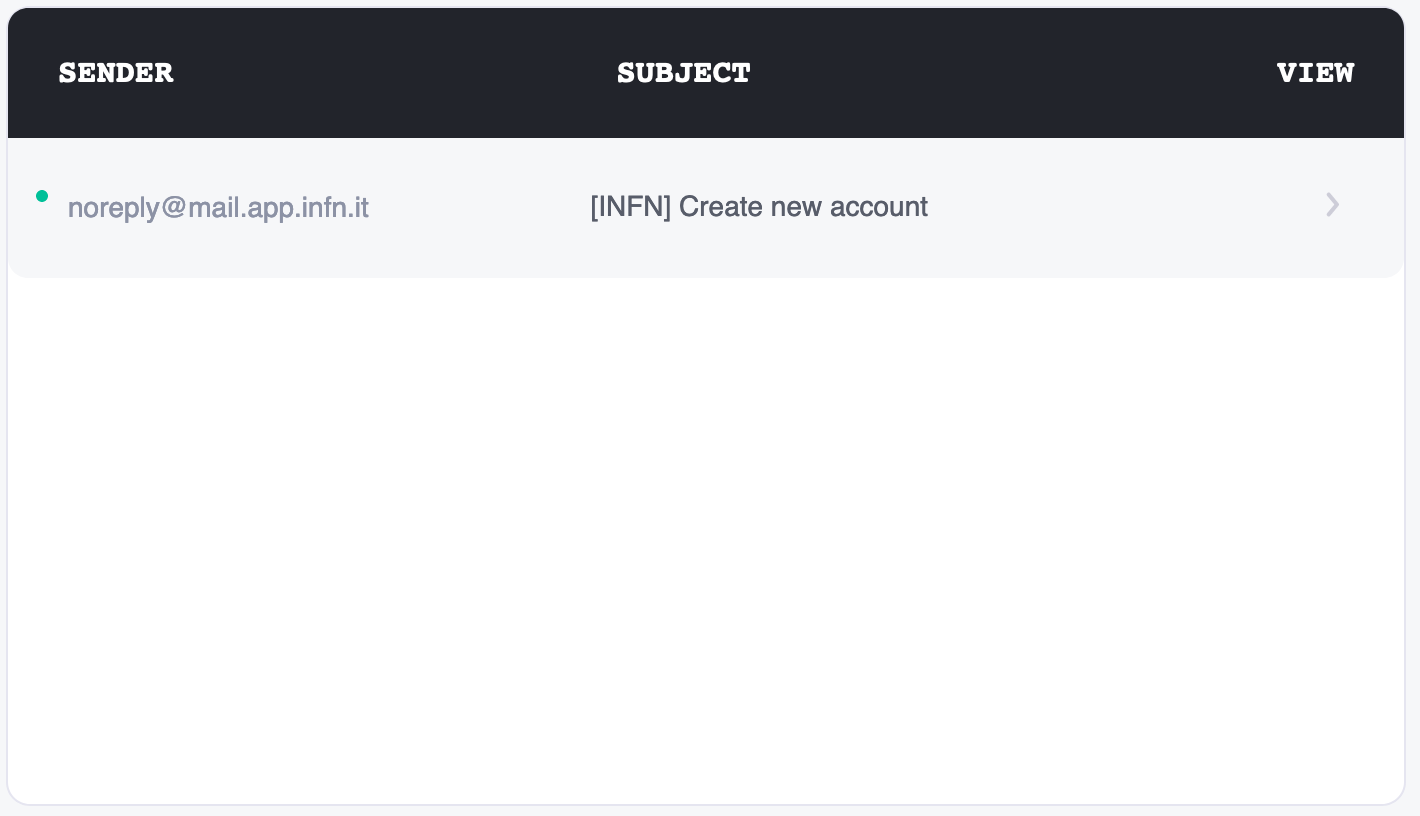Viewport: 1420px width, 816px height.
Task: Open the '[INFN] Create new account' subject
Action: [x=759, y=207]
